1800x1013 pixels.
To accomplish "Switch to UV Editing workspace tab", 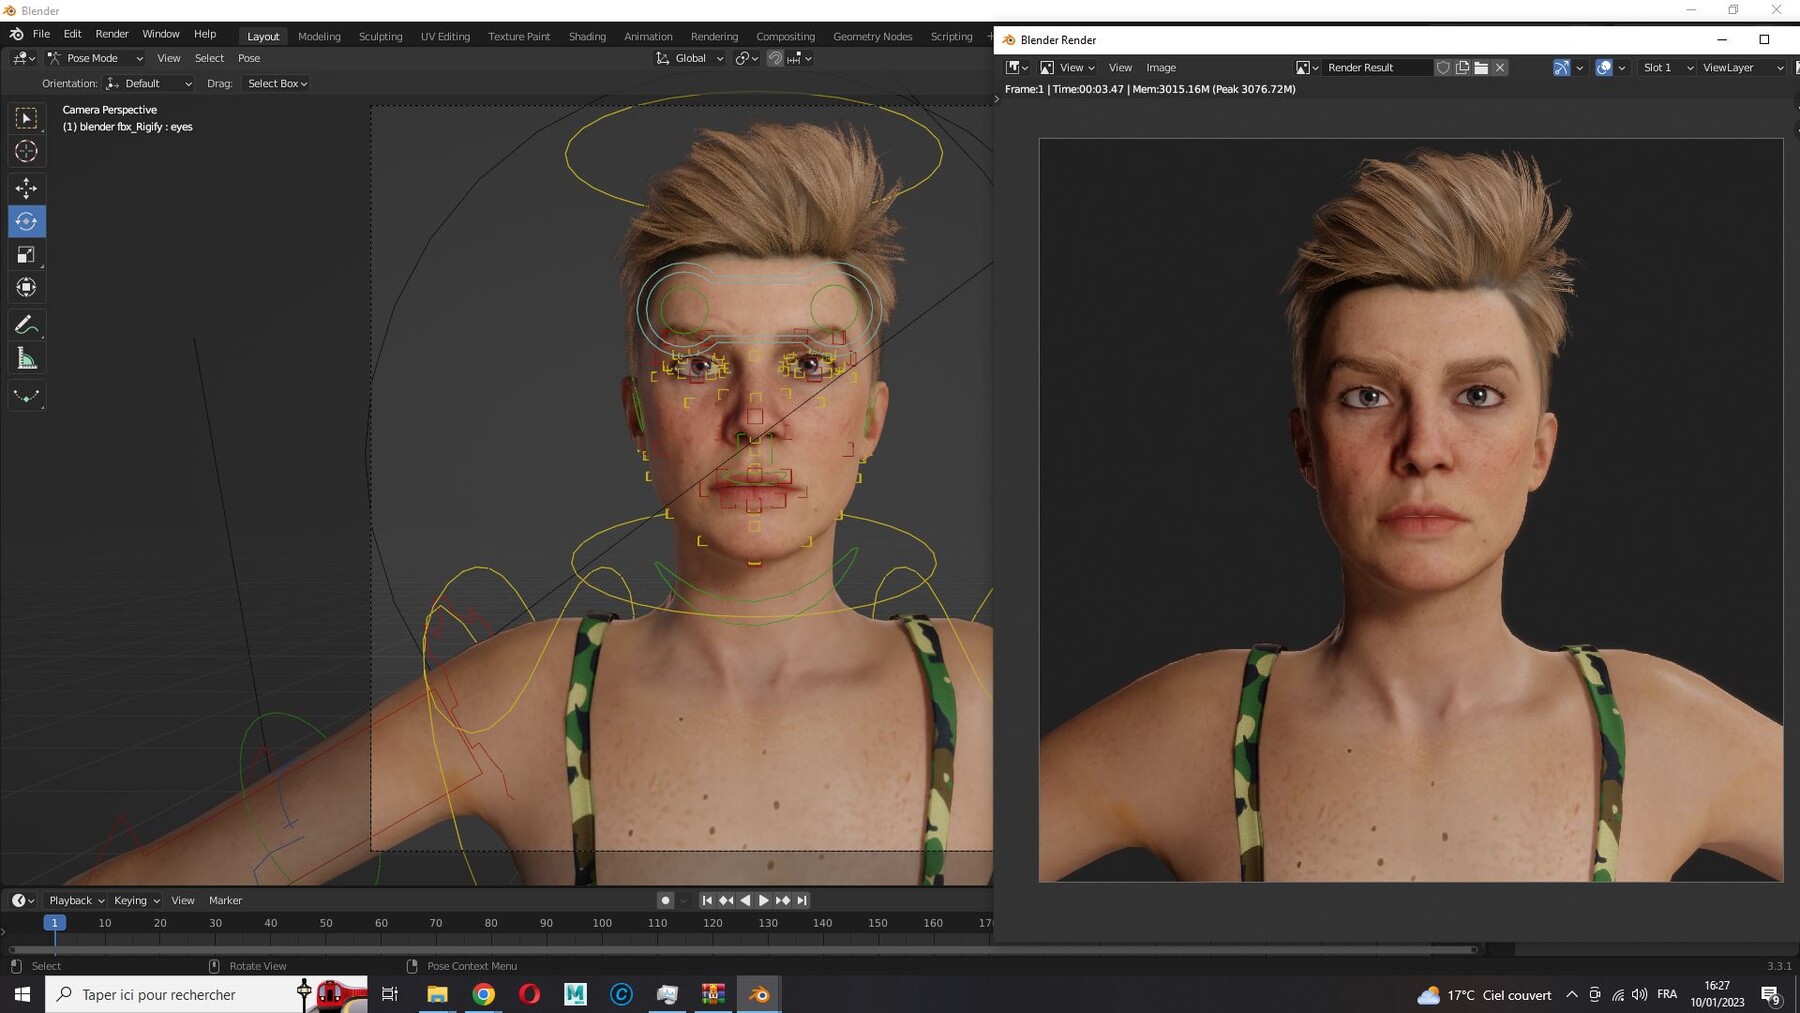I will (x=445, y=36).
